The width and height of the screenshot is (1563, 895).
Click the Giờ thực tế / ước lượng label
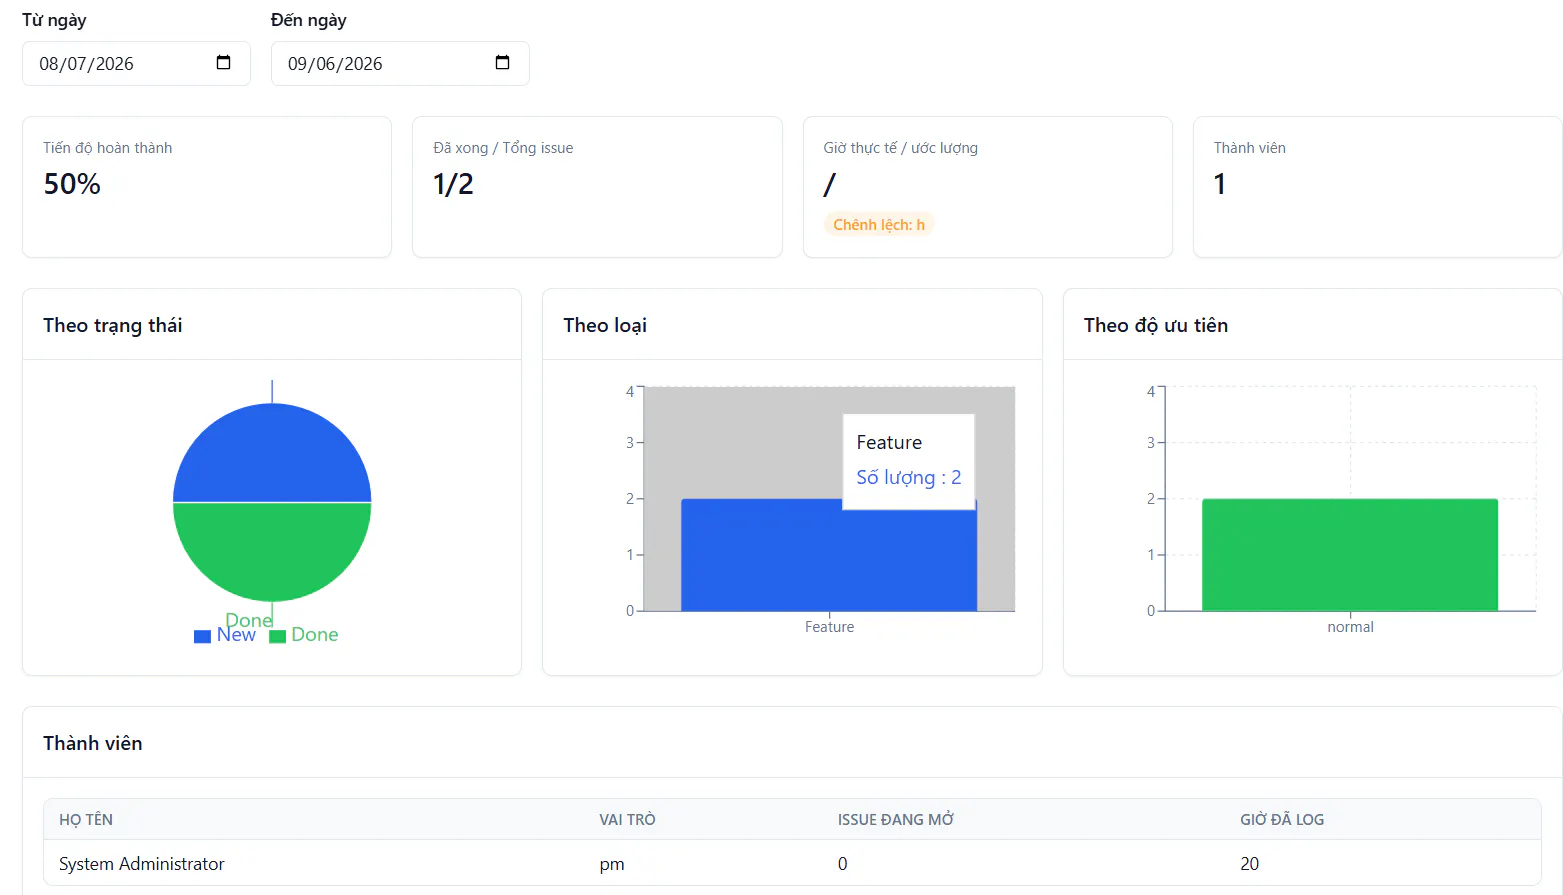901,148
